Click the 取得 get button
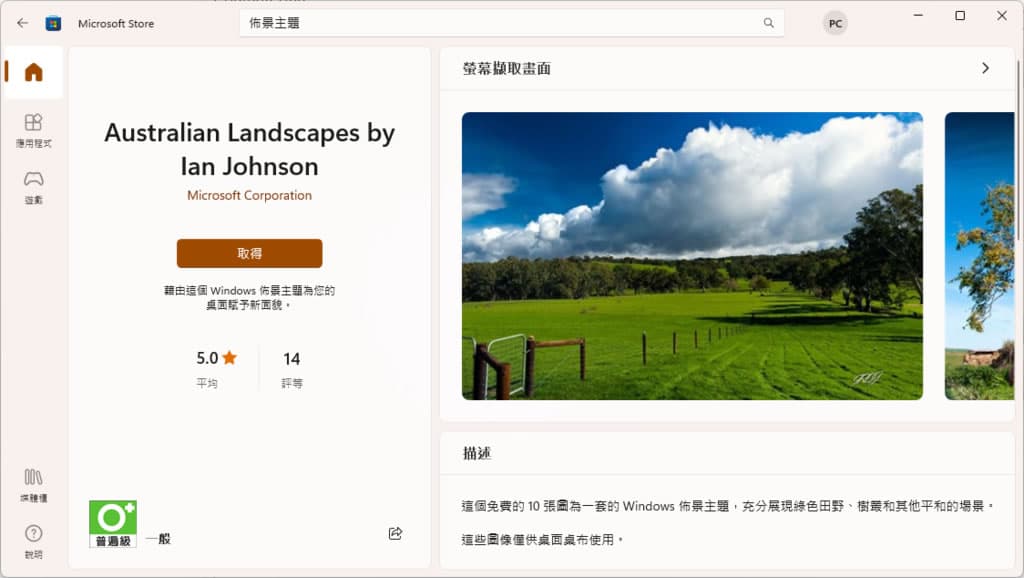The height and width of the screenshot is (578, 1024). [x=249, y=253]
